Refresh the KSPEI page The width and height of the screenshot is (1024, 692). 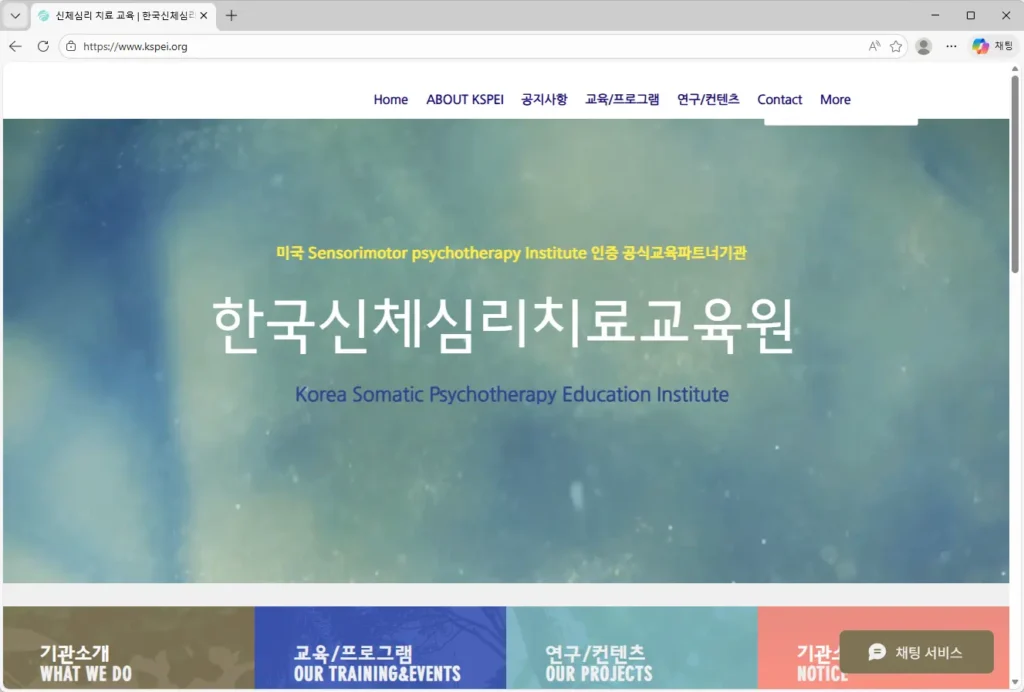(41, 46)
